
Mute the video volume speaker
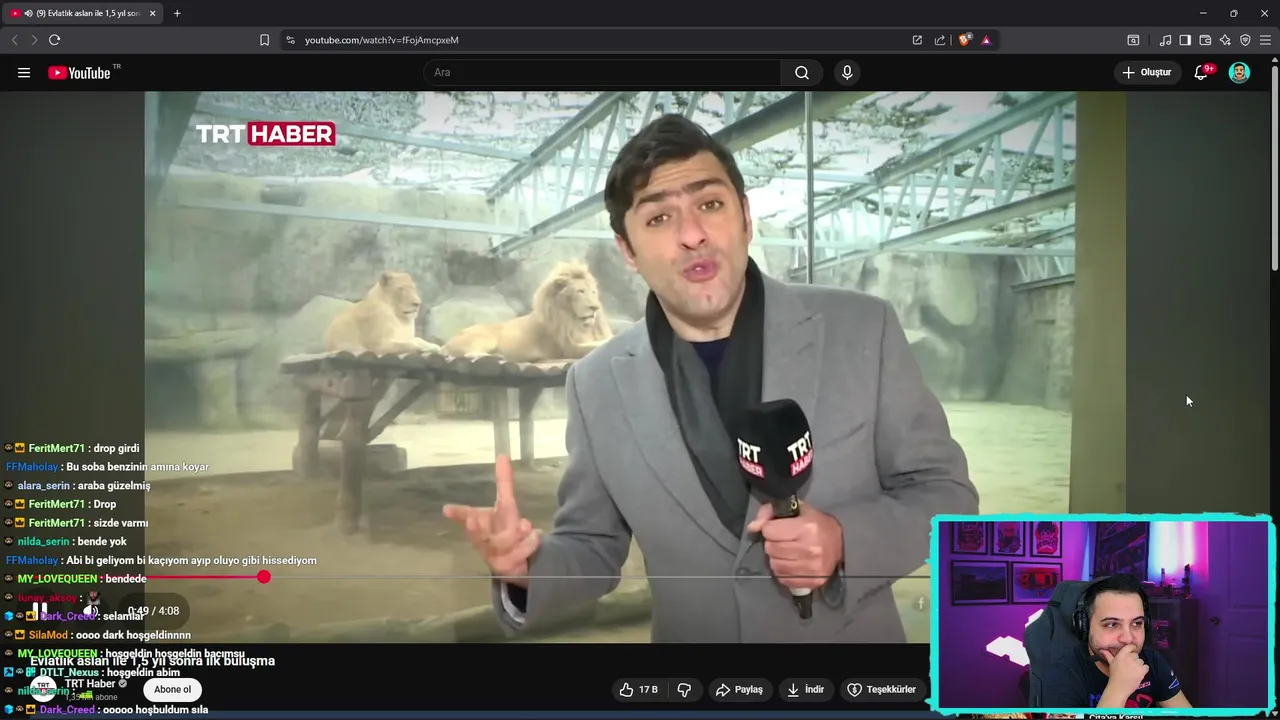90,610
